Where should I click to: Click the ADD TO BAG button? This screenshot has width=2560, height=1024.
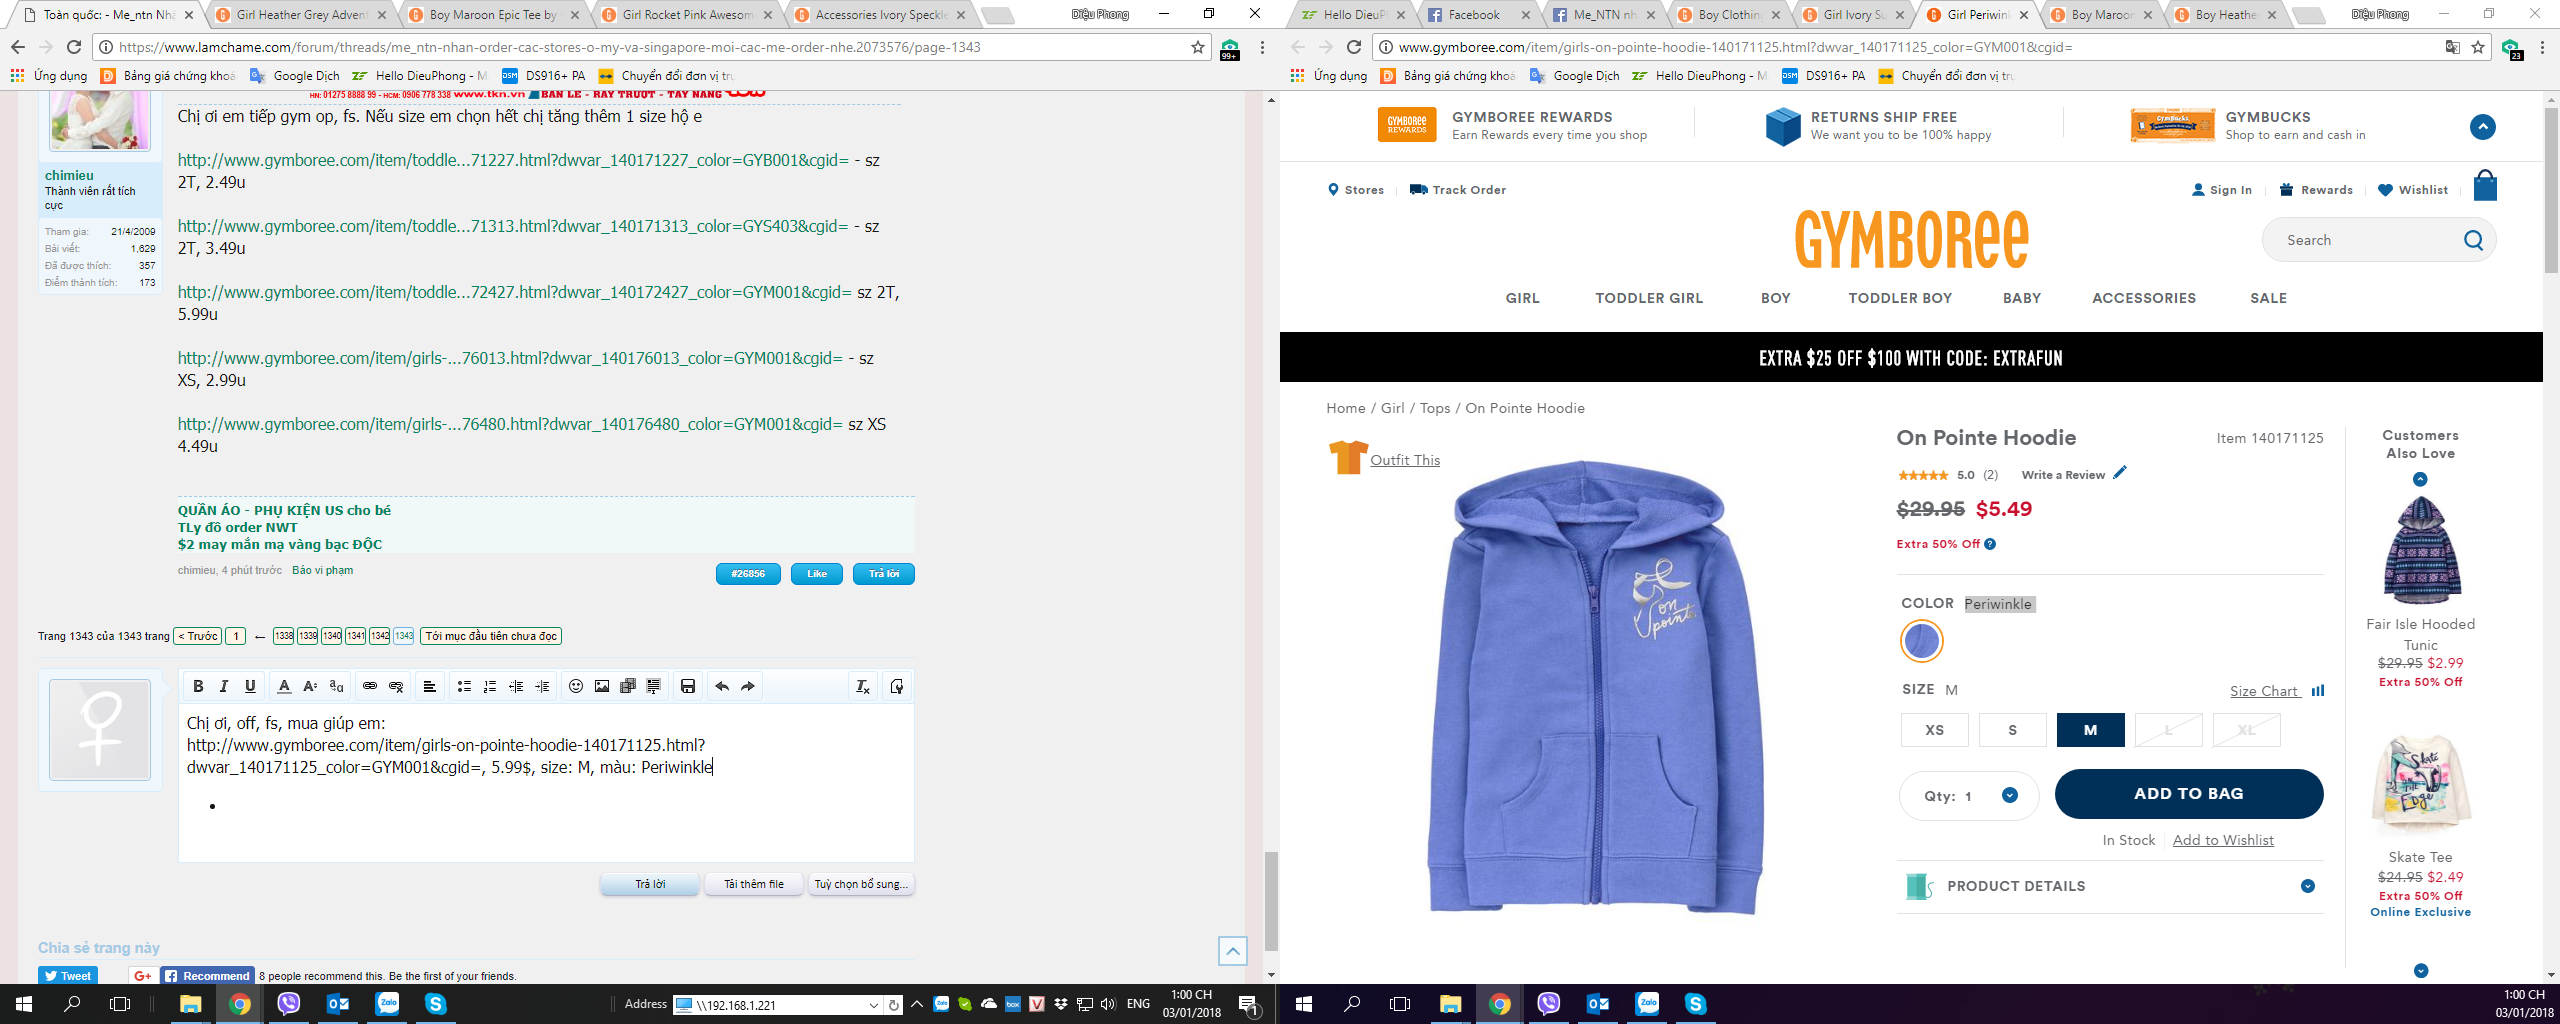(x=2188, y=794)
